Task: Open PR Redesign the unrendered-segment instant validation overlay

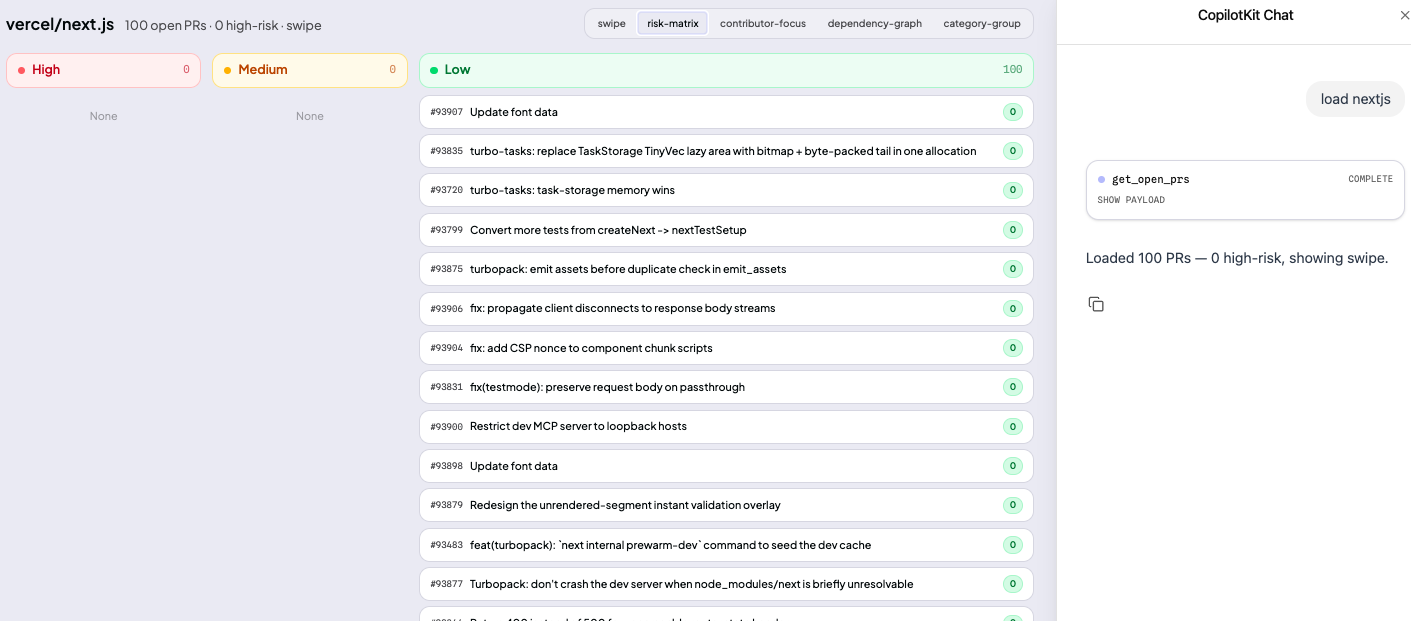Action: (x=726, y=505)
